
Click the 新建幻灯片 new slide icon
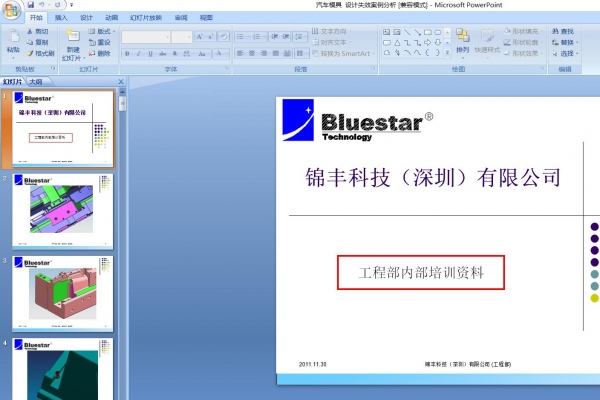click(73, 36)
